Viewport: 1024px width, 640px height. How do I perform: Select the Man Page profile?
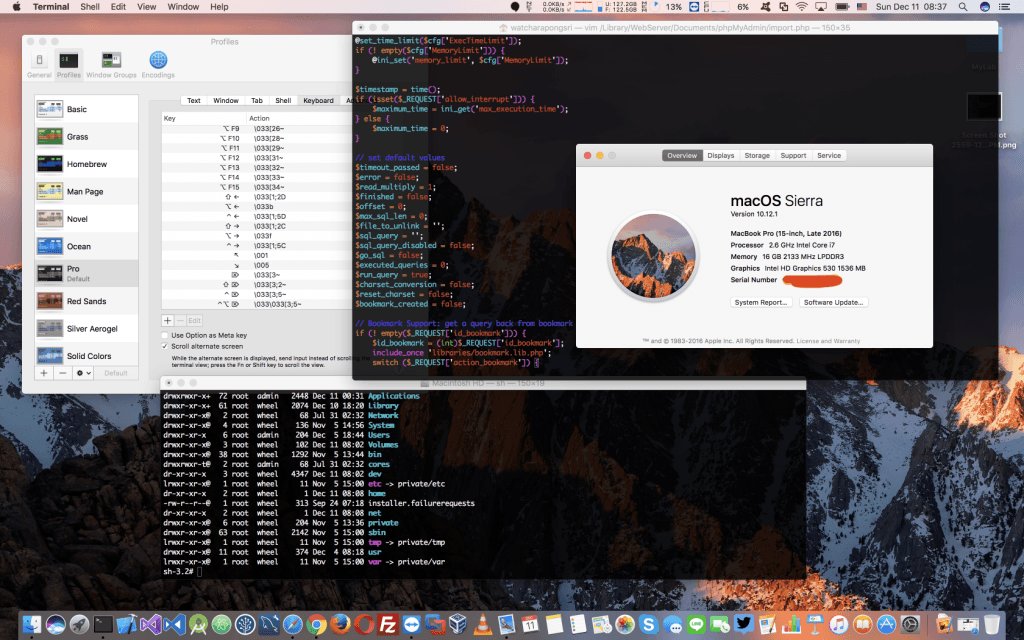pos(86,191)
